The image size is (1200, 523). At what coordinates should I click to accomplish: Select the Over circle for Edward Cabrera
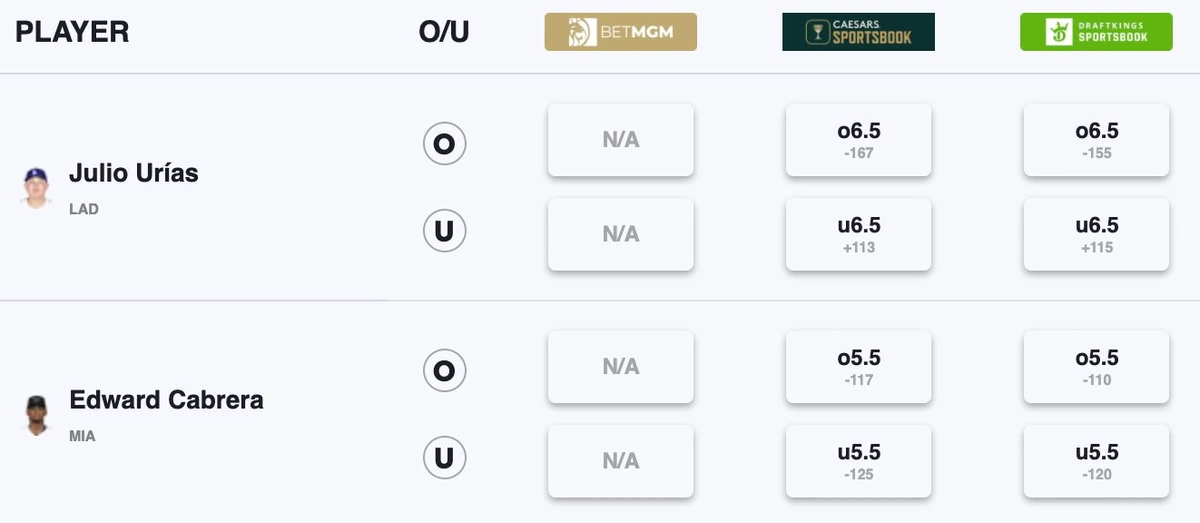pyautogui.click(x=444, y=372)
